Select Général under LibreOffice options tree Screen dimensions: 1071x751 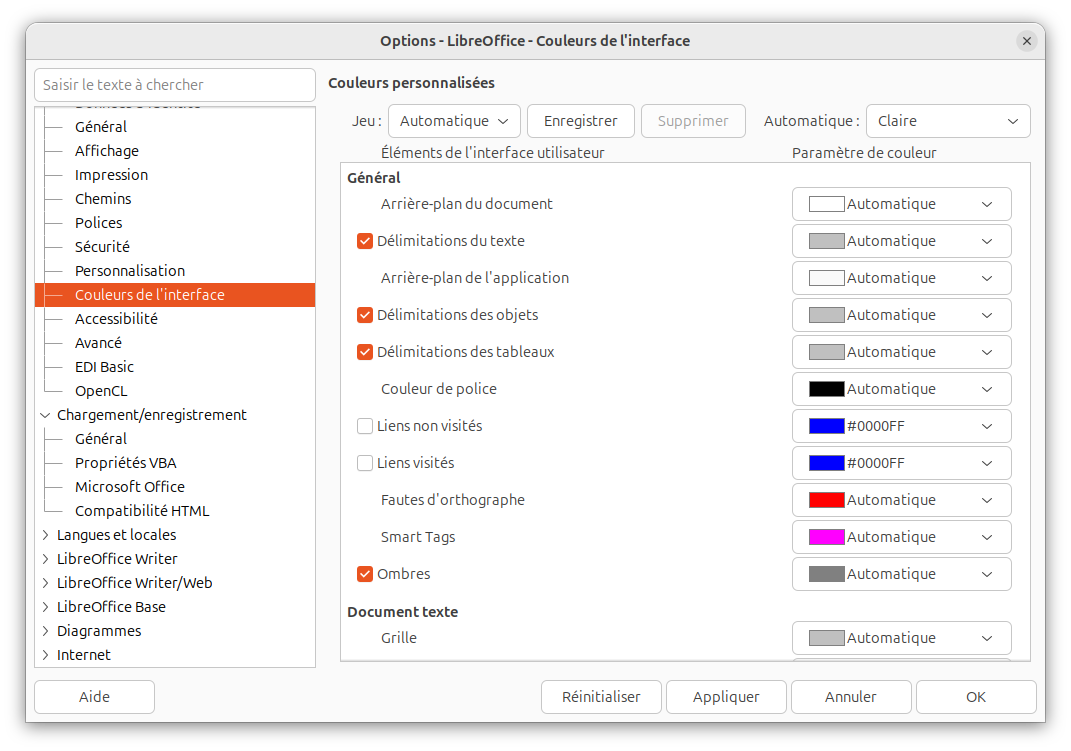click(x=101, y=127)
